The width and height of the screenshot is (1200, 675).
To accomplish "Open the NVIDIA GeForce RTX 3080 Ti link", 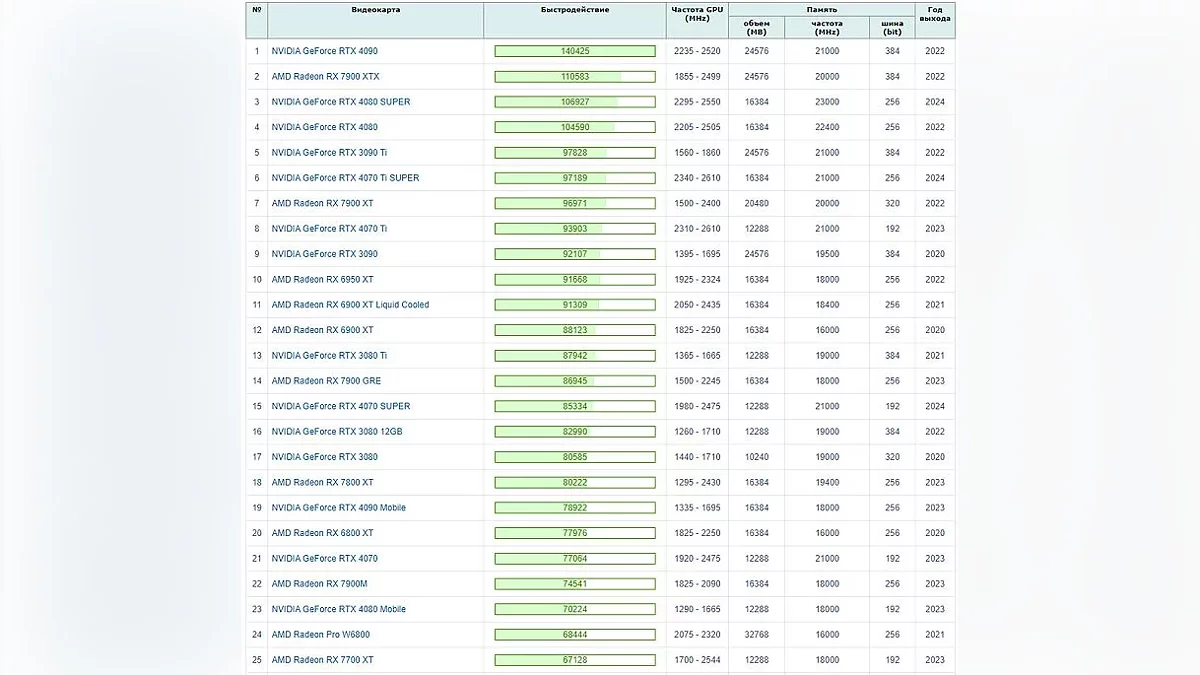I will point(329,356).
